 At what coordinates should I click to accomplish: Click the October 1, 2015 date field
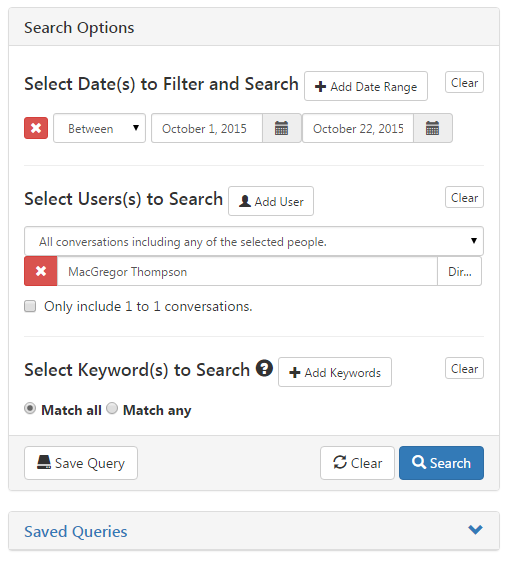coord(207,128)
